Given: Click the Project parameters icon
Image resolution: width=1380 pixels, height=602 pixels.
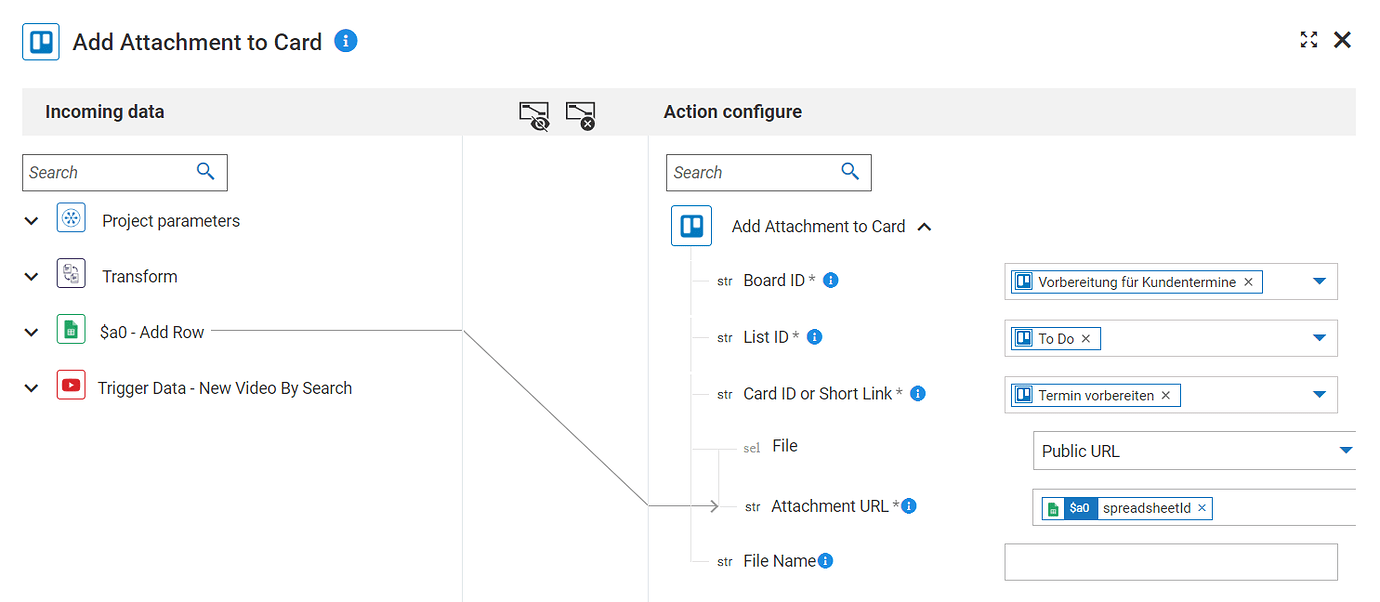Looking at the screenshot, I should click(x=71, y=218).
